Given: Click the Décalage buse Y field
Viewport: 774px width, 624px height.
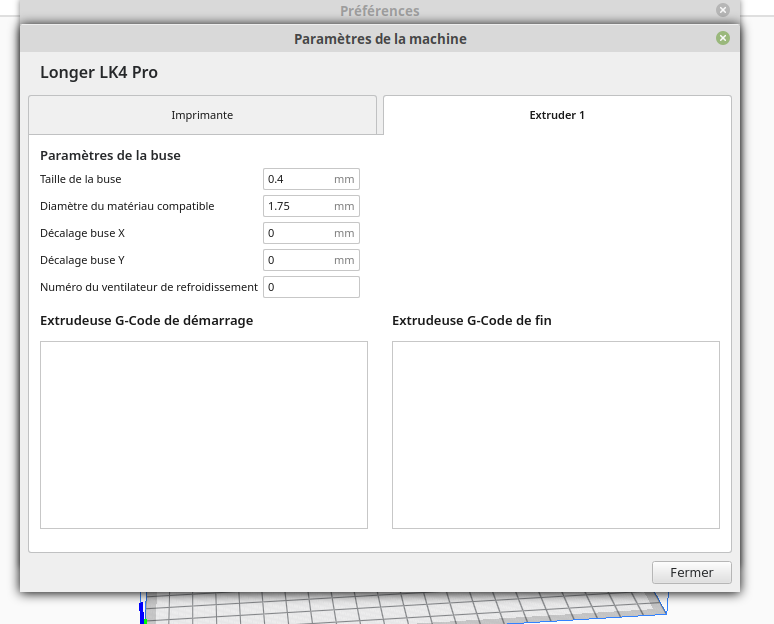Looking at the screenshot, I should click(x=311, y=260).
